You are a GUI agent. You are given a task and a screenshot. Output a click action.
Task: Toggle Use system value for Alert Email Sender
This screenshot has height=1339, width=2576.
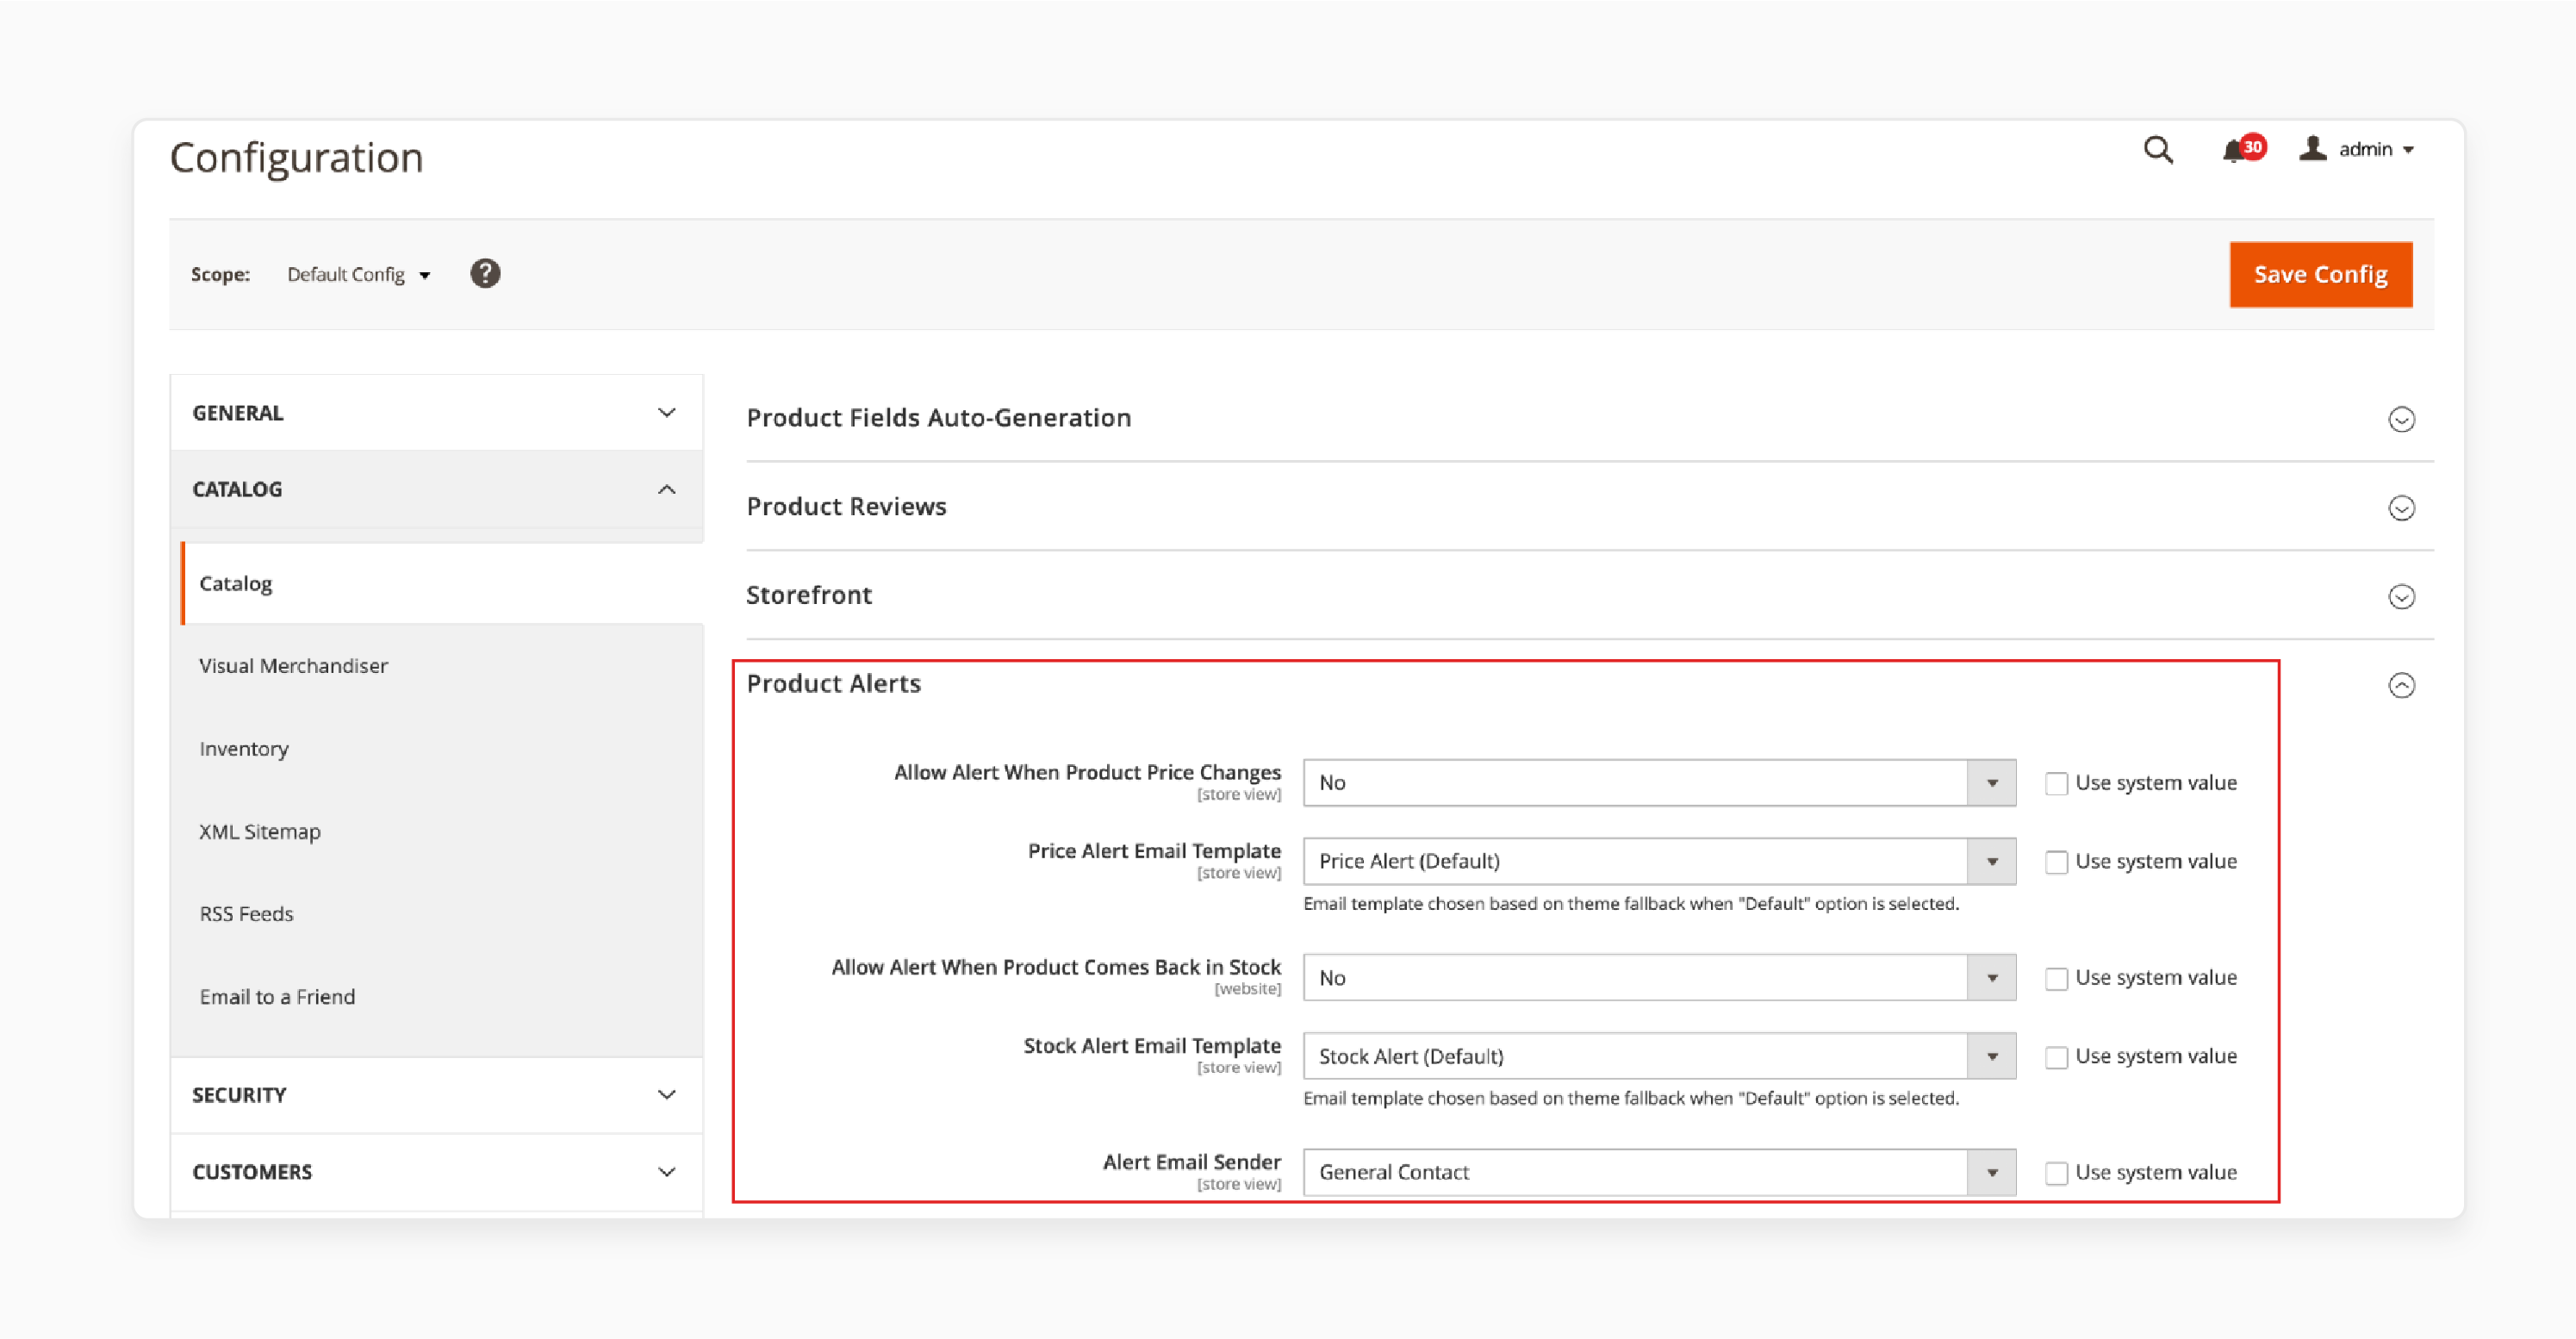[2053, 1170]
